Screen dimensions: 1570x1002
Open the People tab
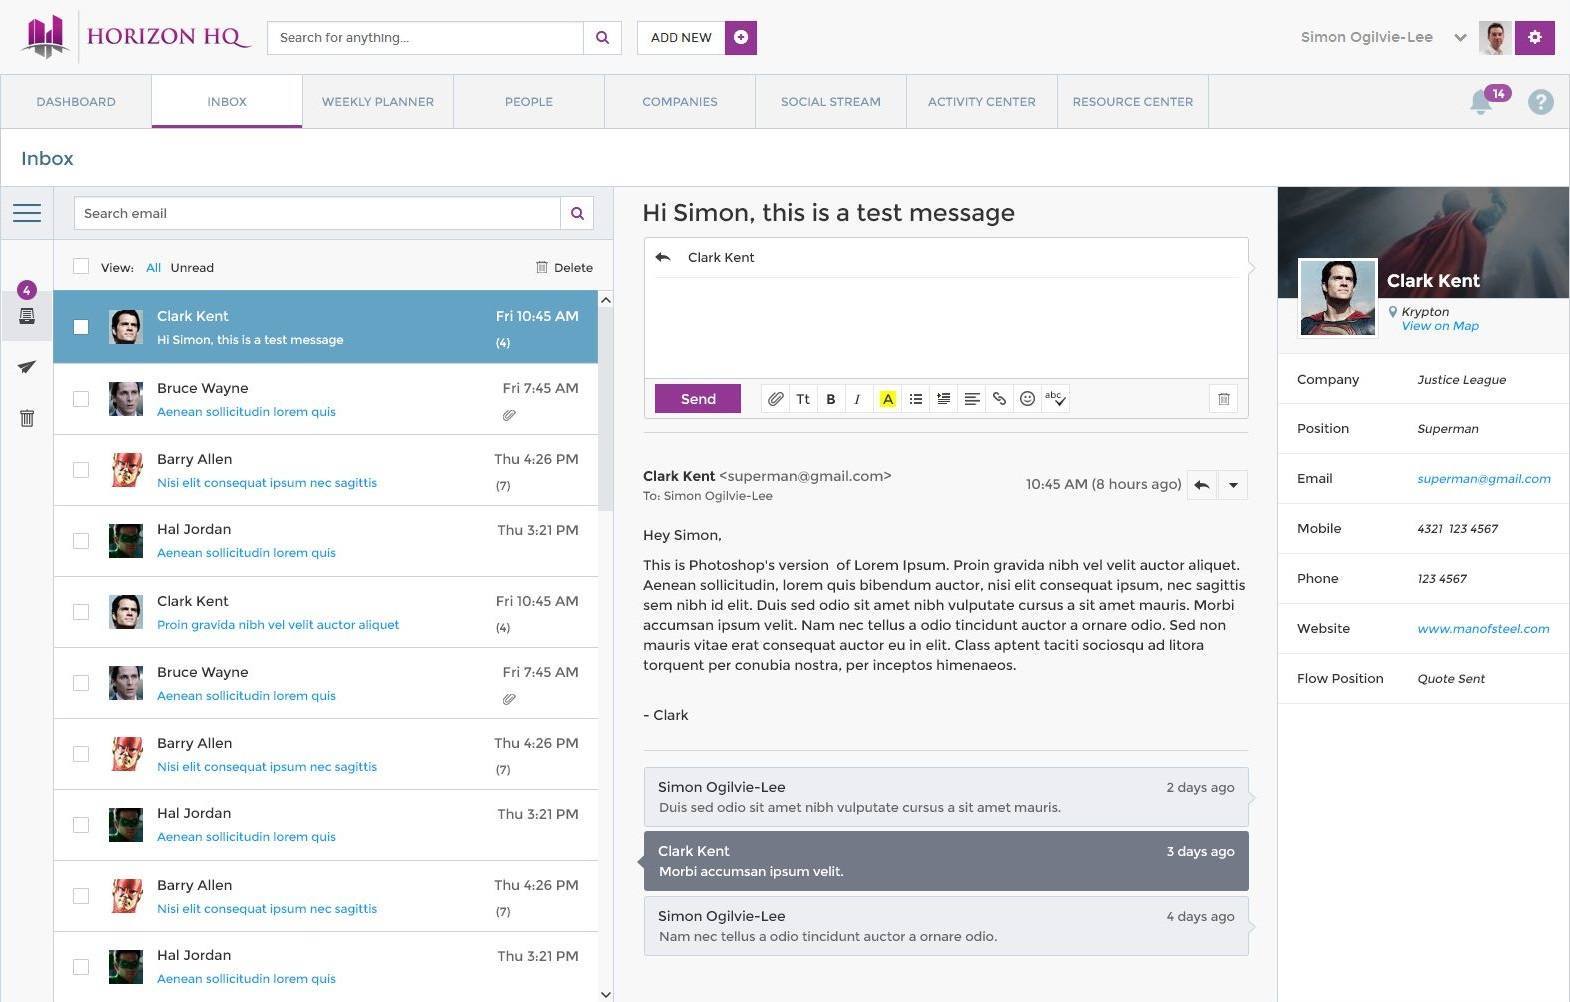click(x=529, y=102)
